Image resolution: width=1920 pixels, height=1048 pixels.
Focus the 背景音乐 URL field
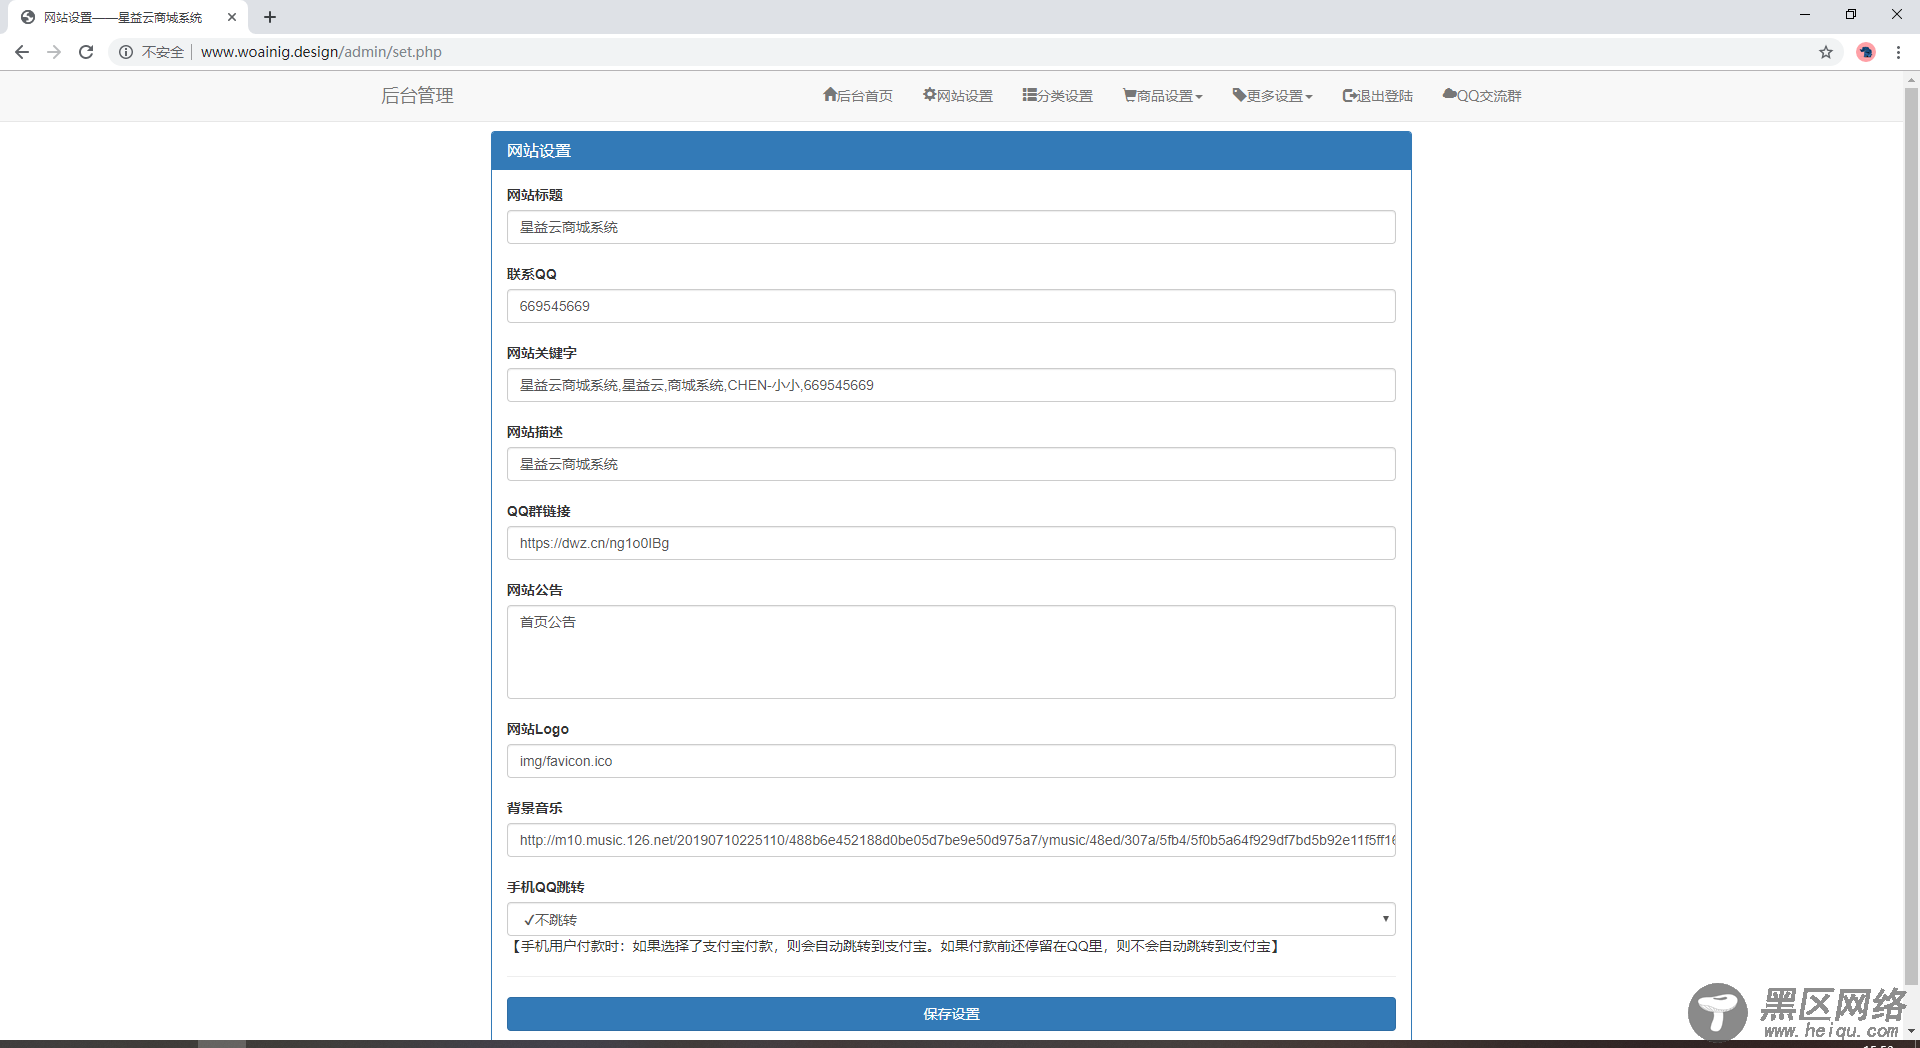tap(951, 840)
